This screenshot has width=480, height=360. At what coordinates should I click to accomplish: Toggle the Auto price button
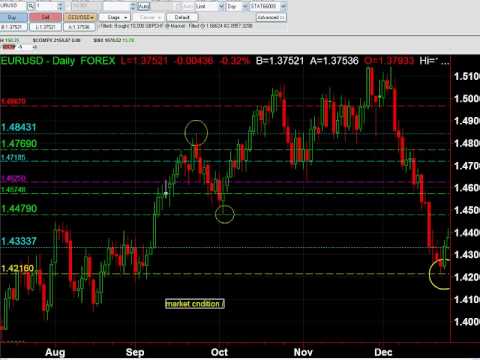point(144,6)
